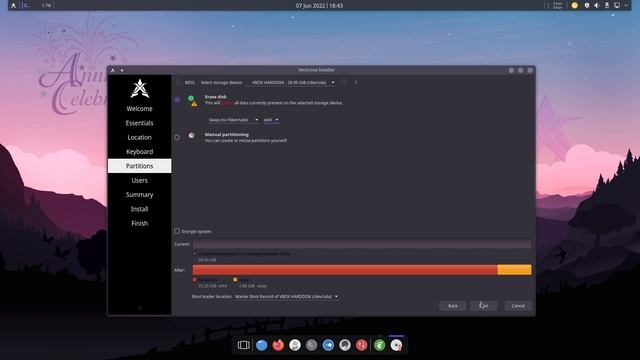Go to the Location step

tap(140, 137)
